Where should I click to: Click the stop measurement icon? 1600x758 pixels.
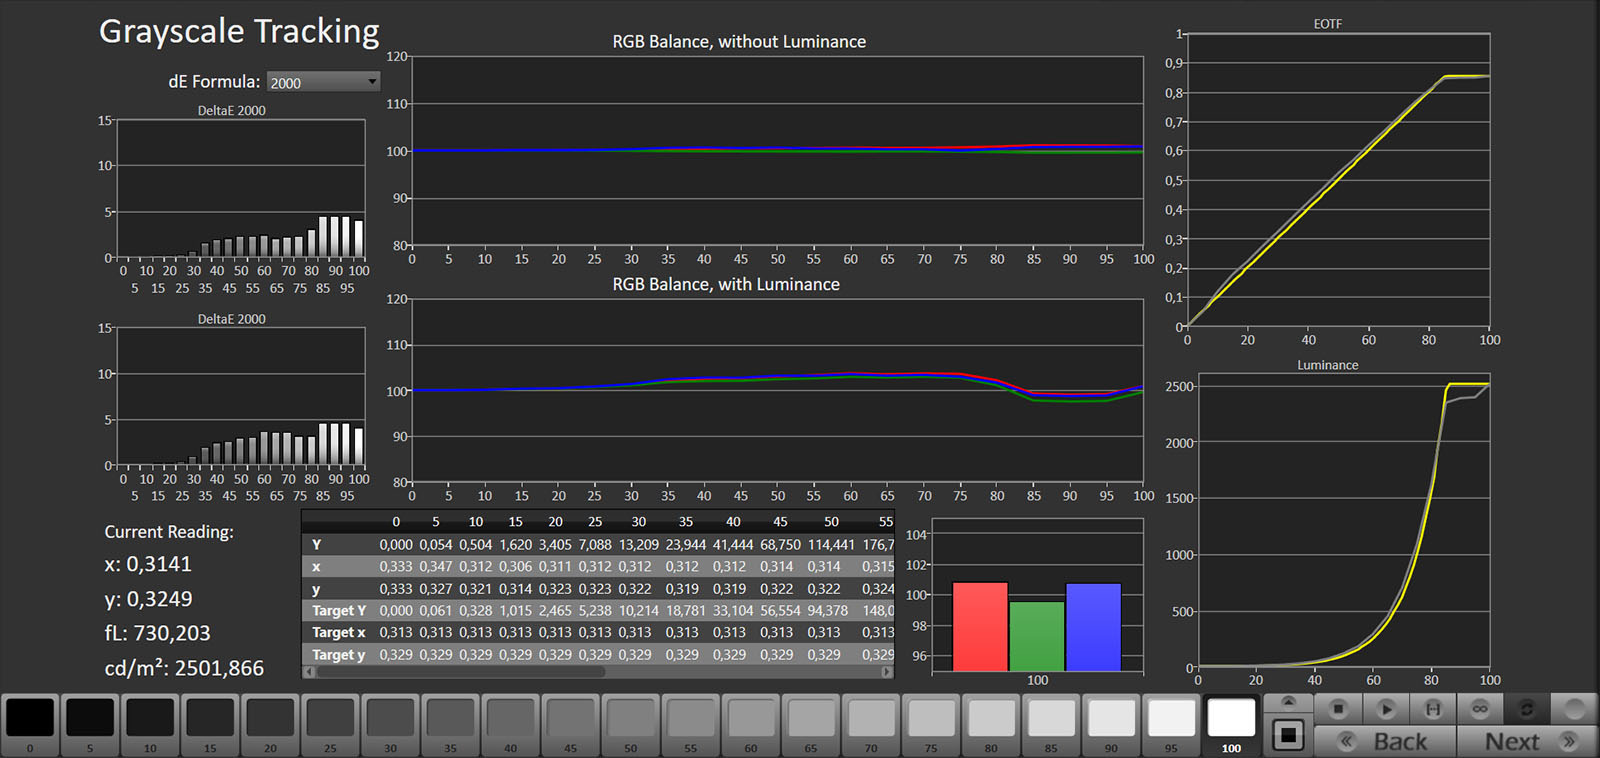pos(1338,709)
